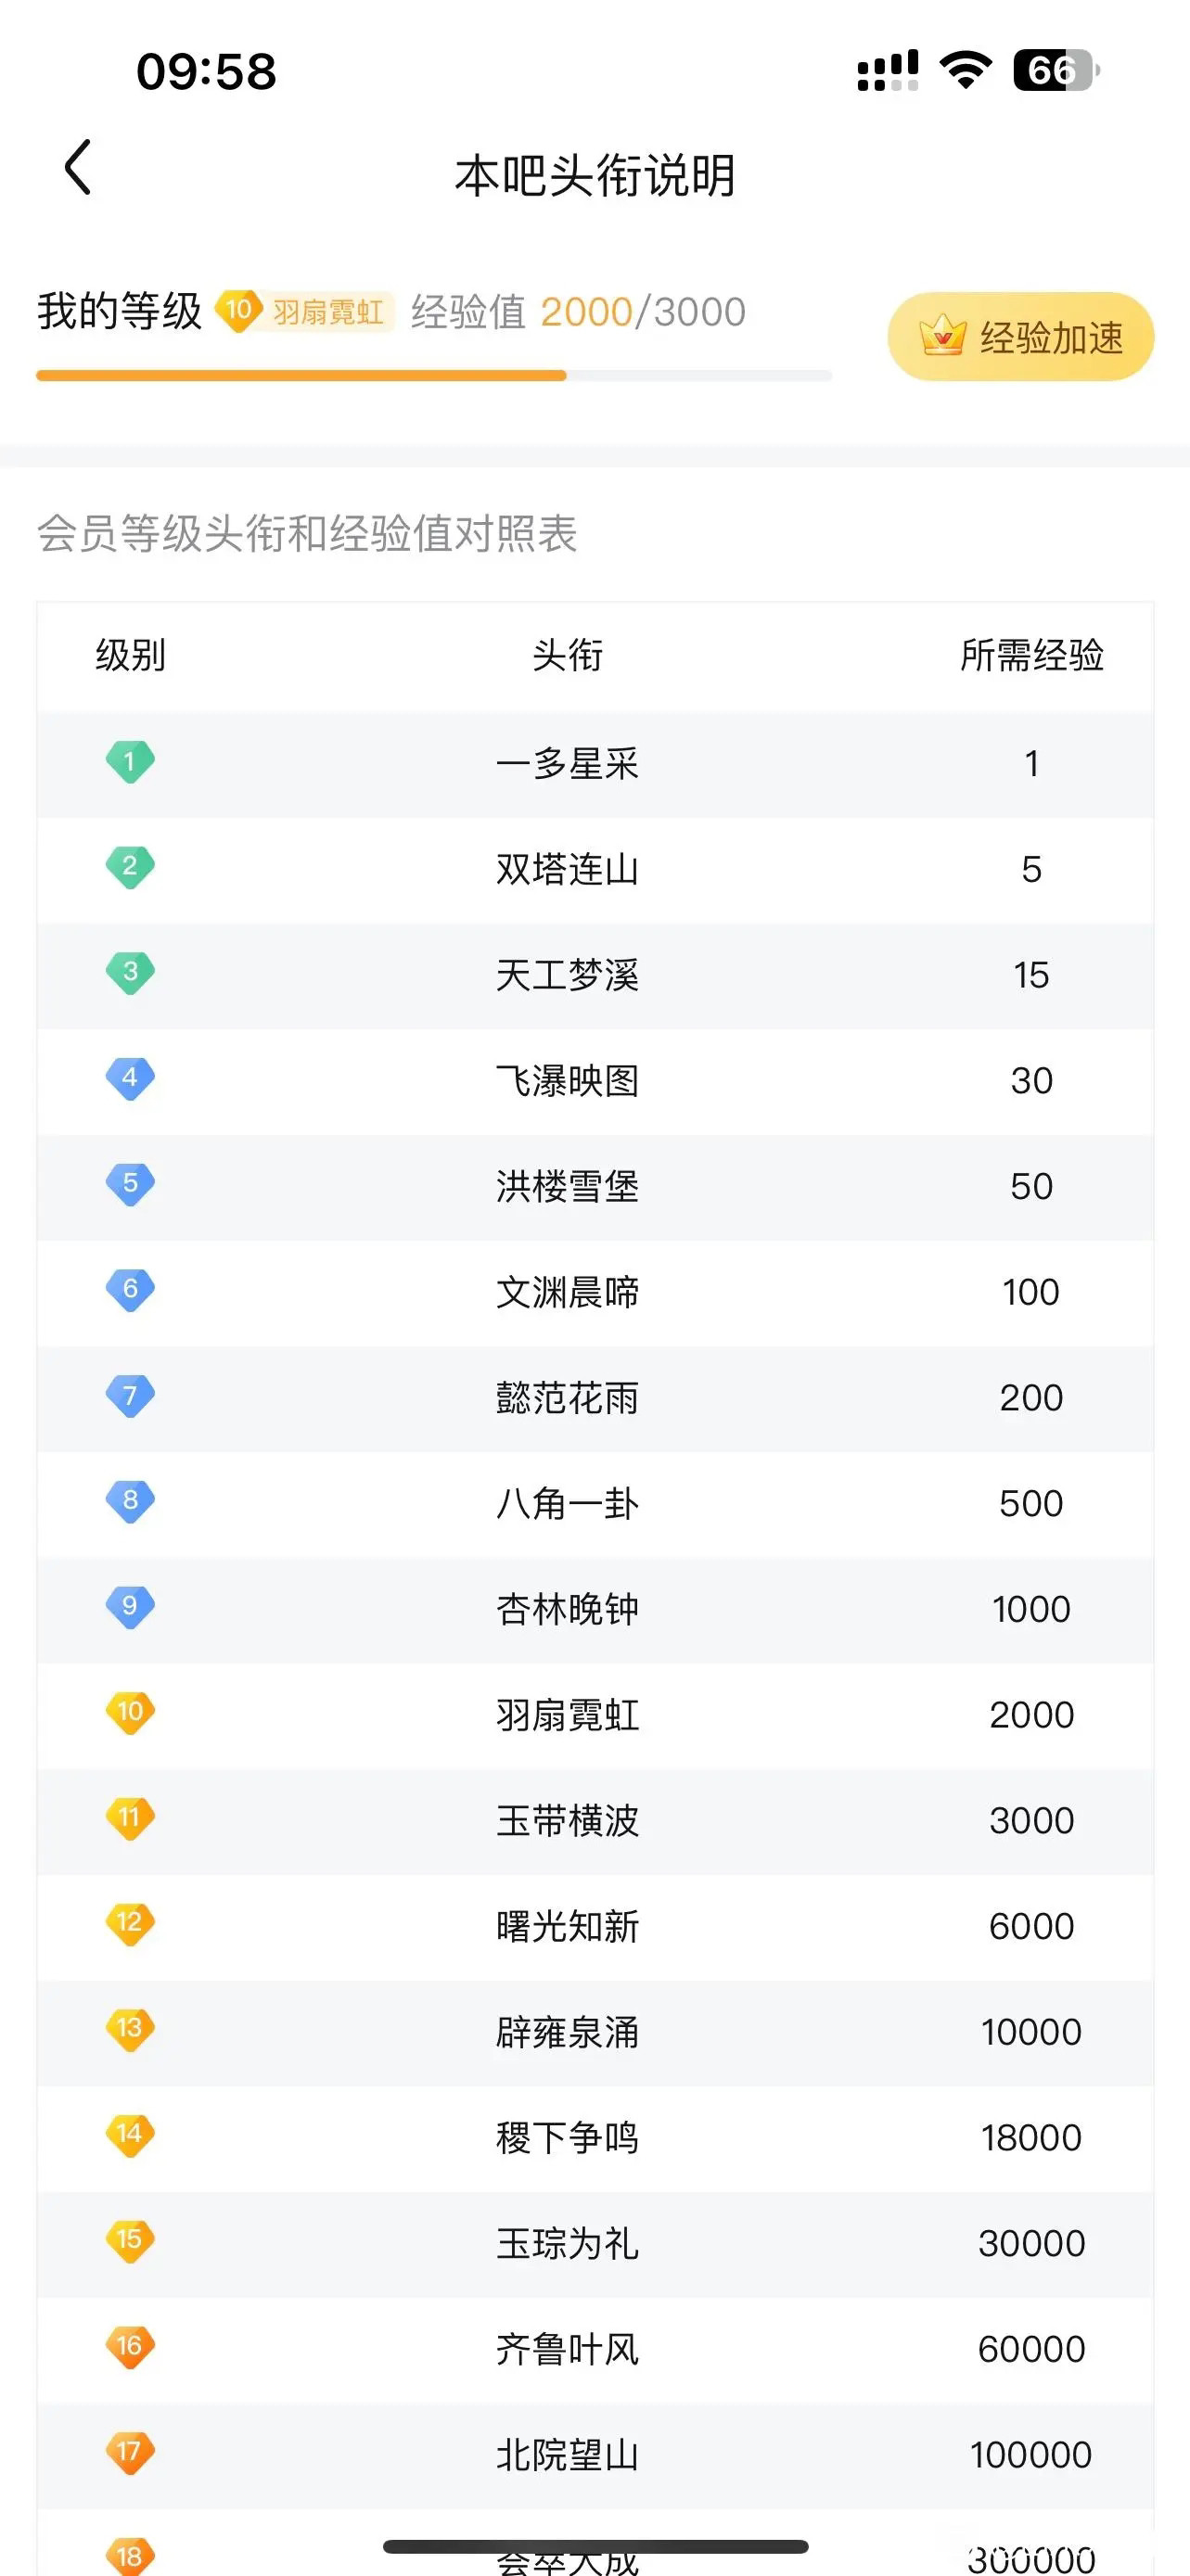Click the level 10 badge beside 我的等级

tap(238, 311)
